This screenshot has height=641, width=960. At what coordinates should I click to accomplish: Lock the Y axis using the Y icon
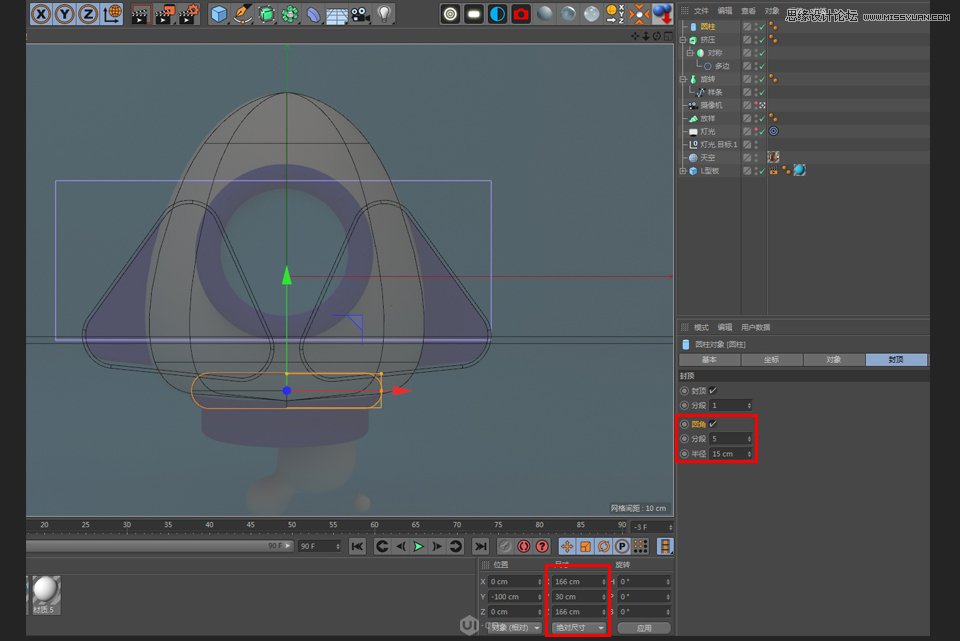pos(63,14)
